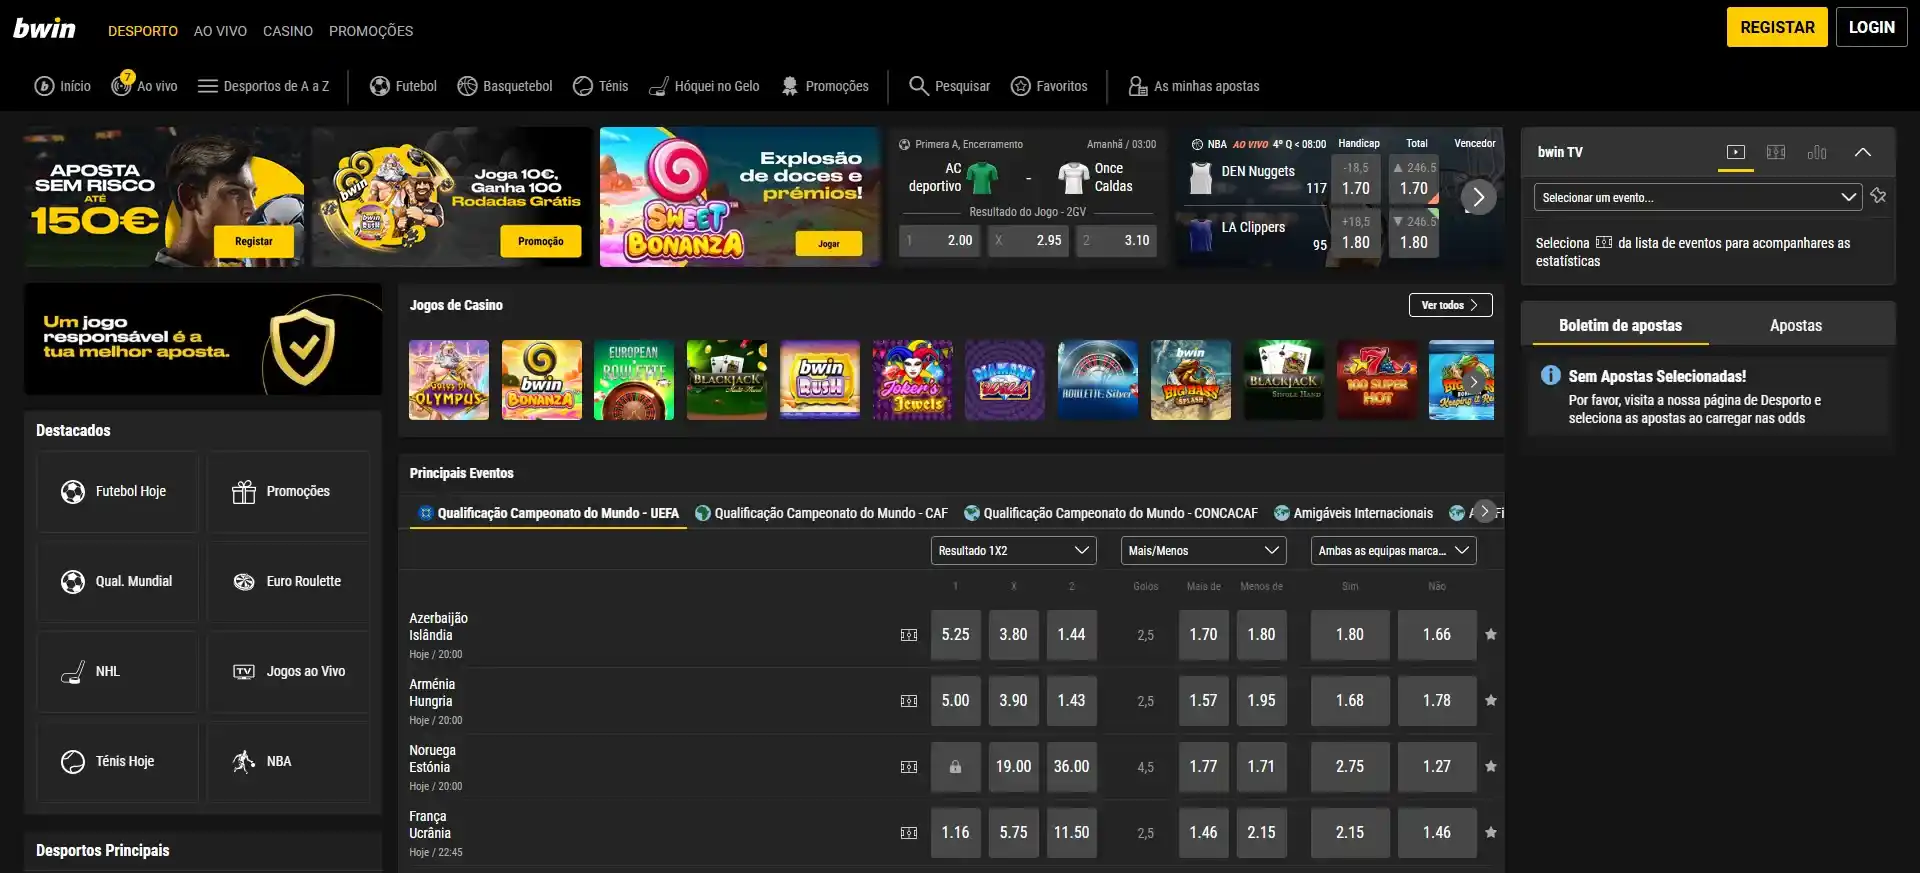The height and width of the screenshot is (873, 1920).
Task: Reveal more event tabs with arrow
Action: (1484, 511)
